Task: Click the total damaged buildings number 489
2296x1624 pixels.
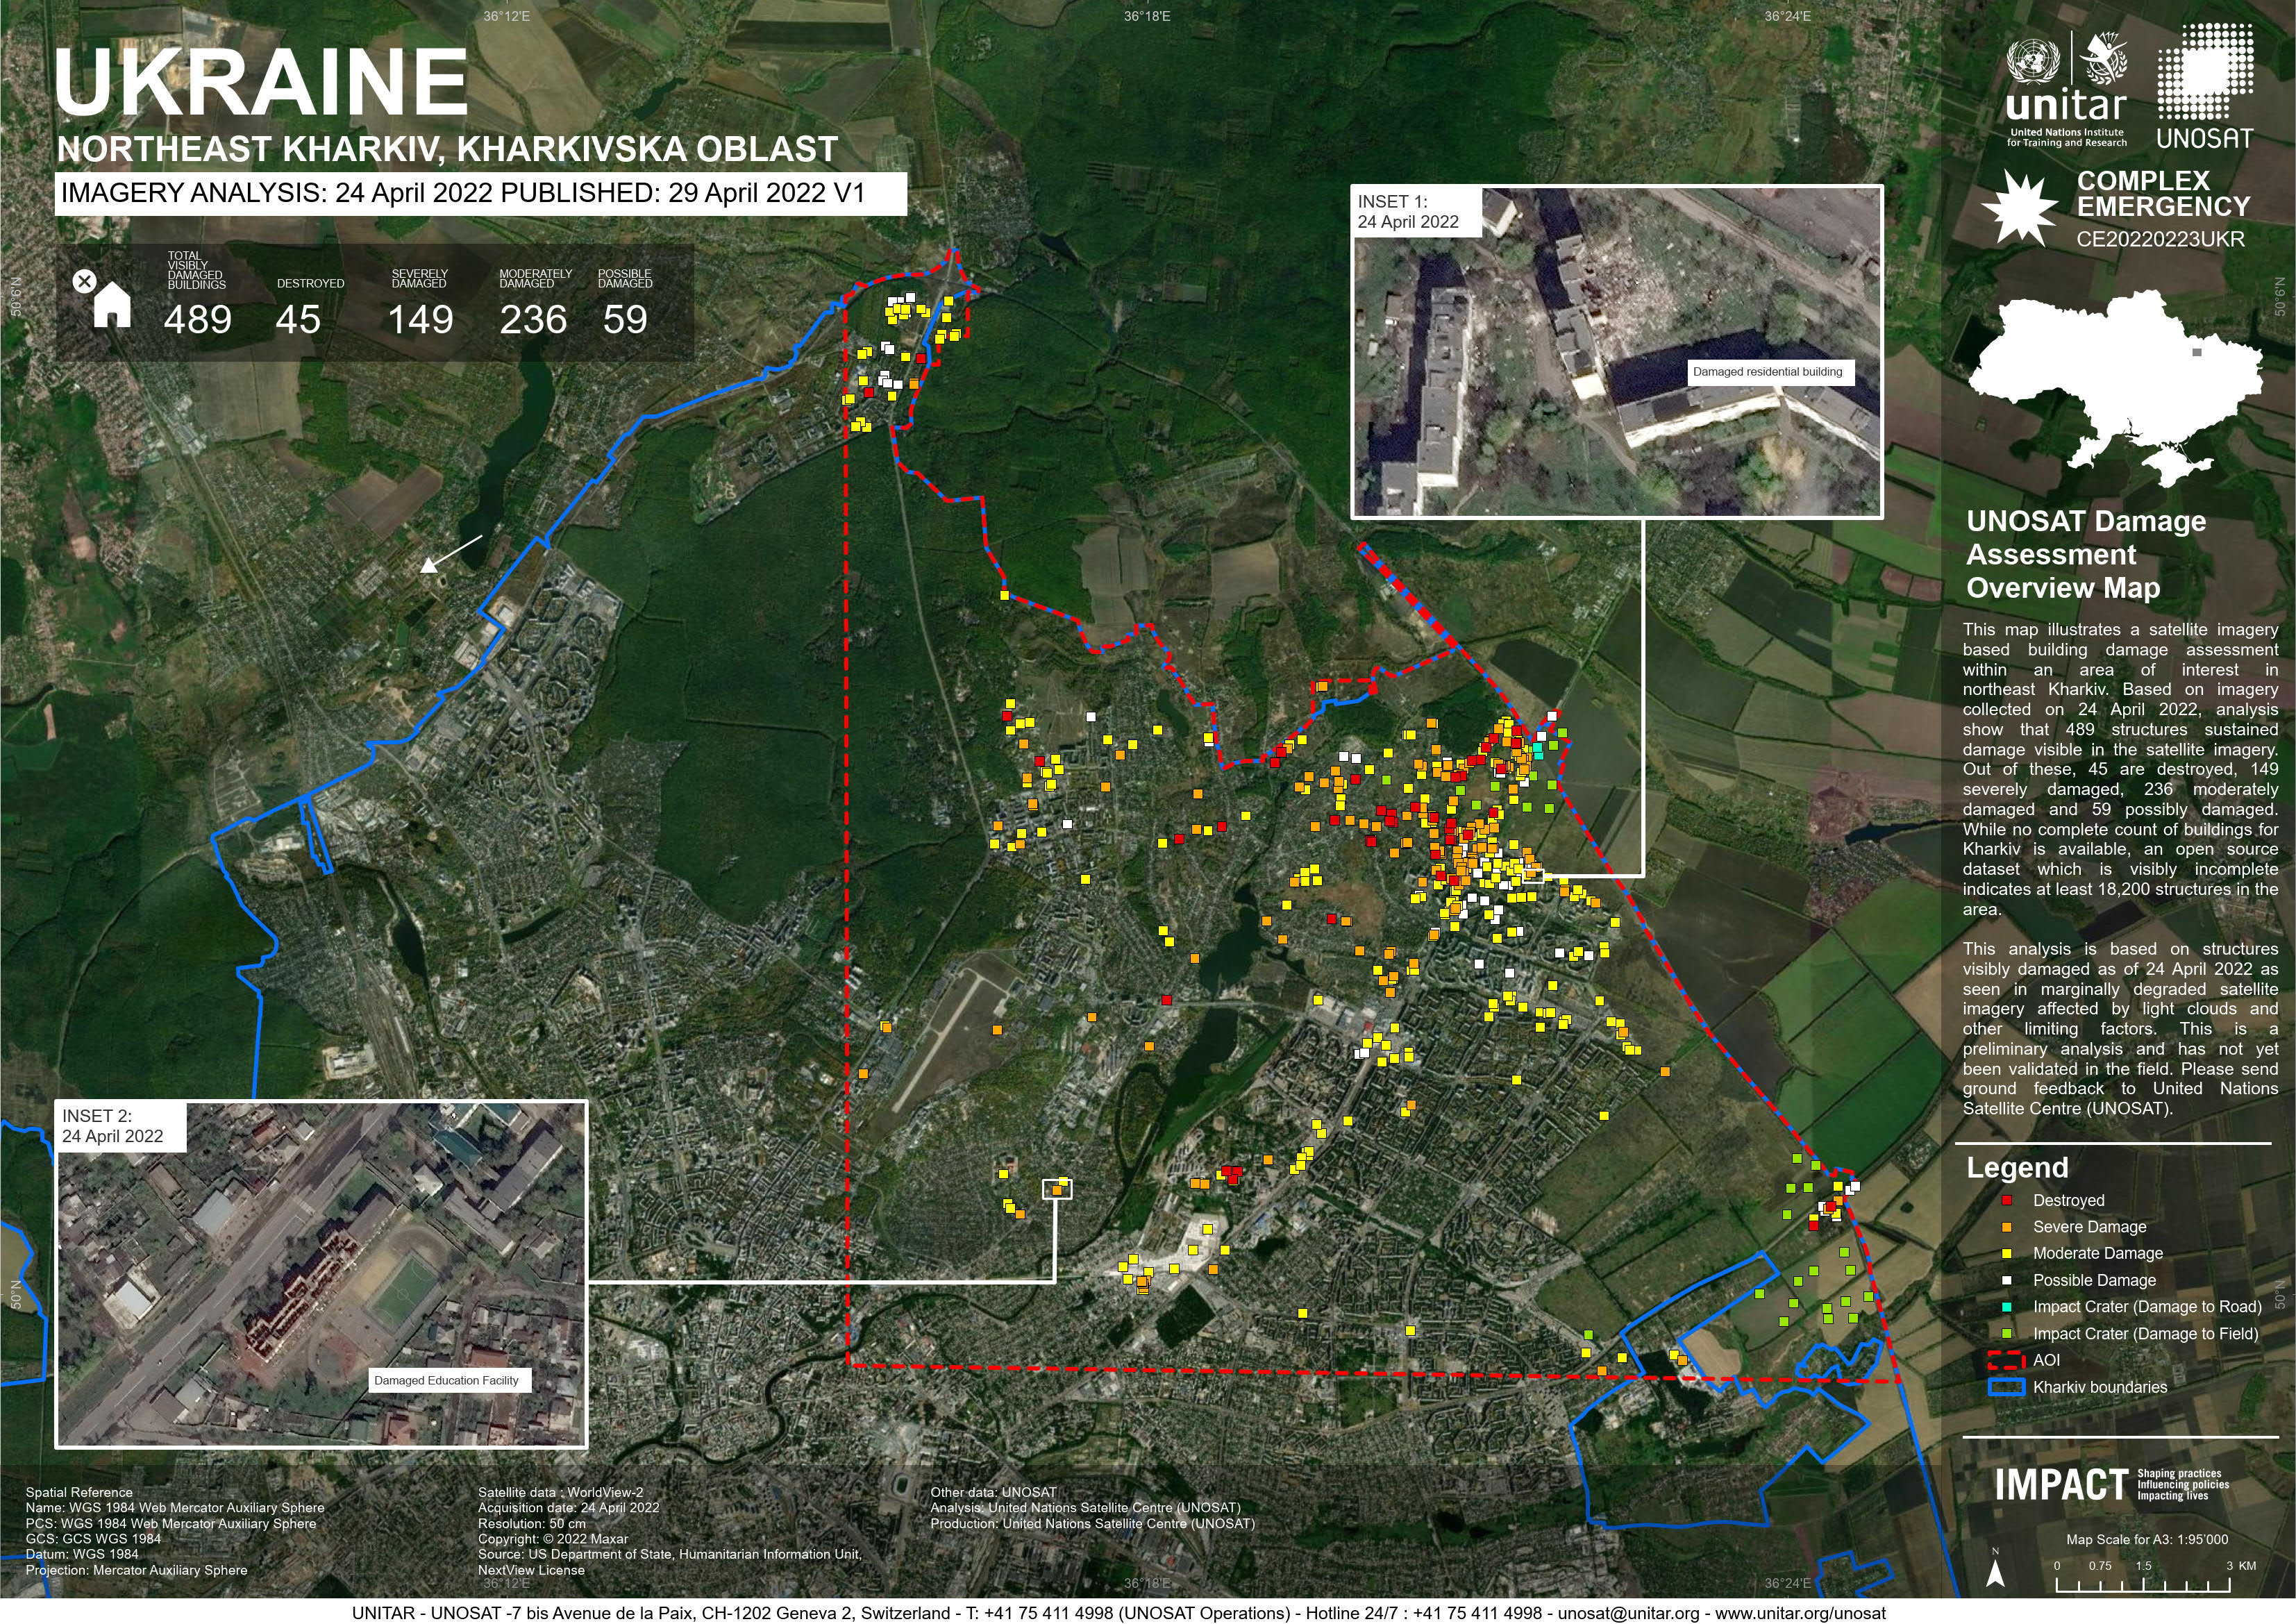Action: click(x=198, y=320)
